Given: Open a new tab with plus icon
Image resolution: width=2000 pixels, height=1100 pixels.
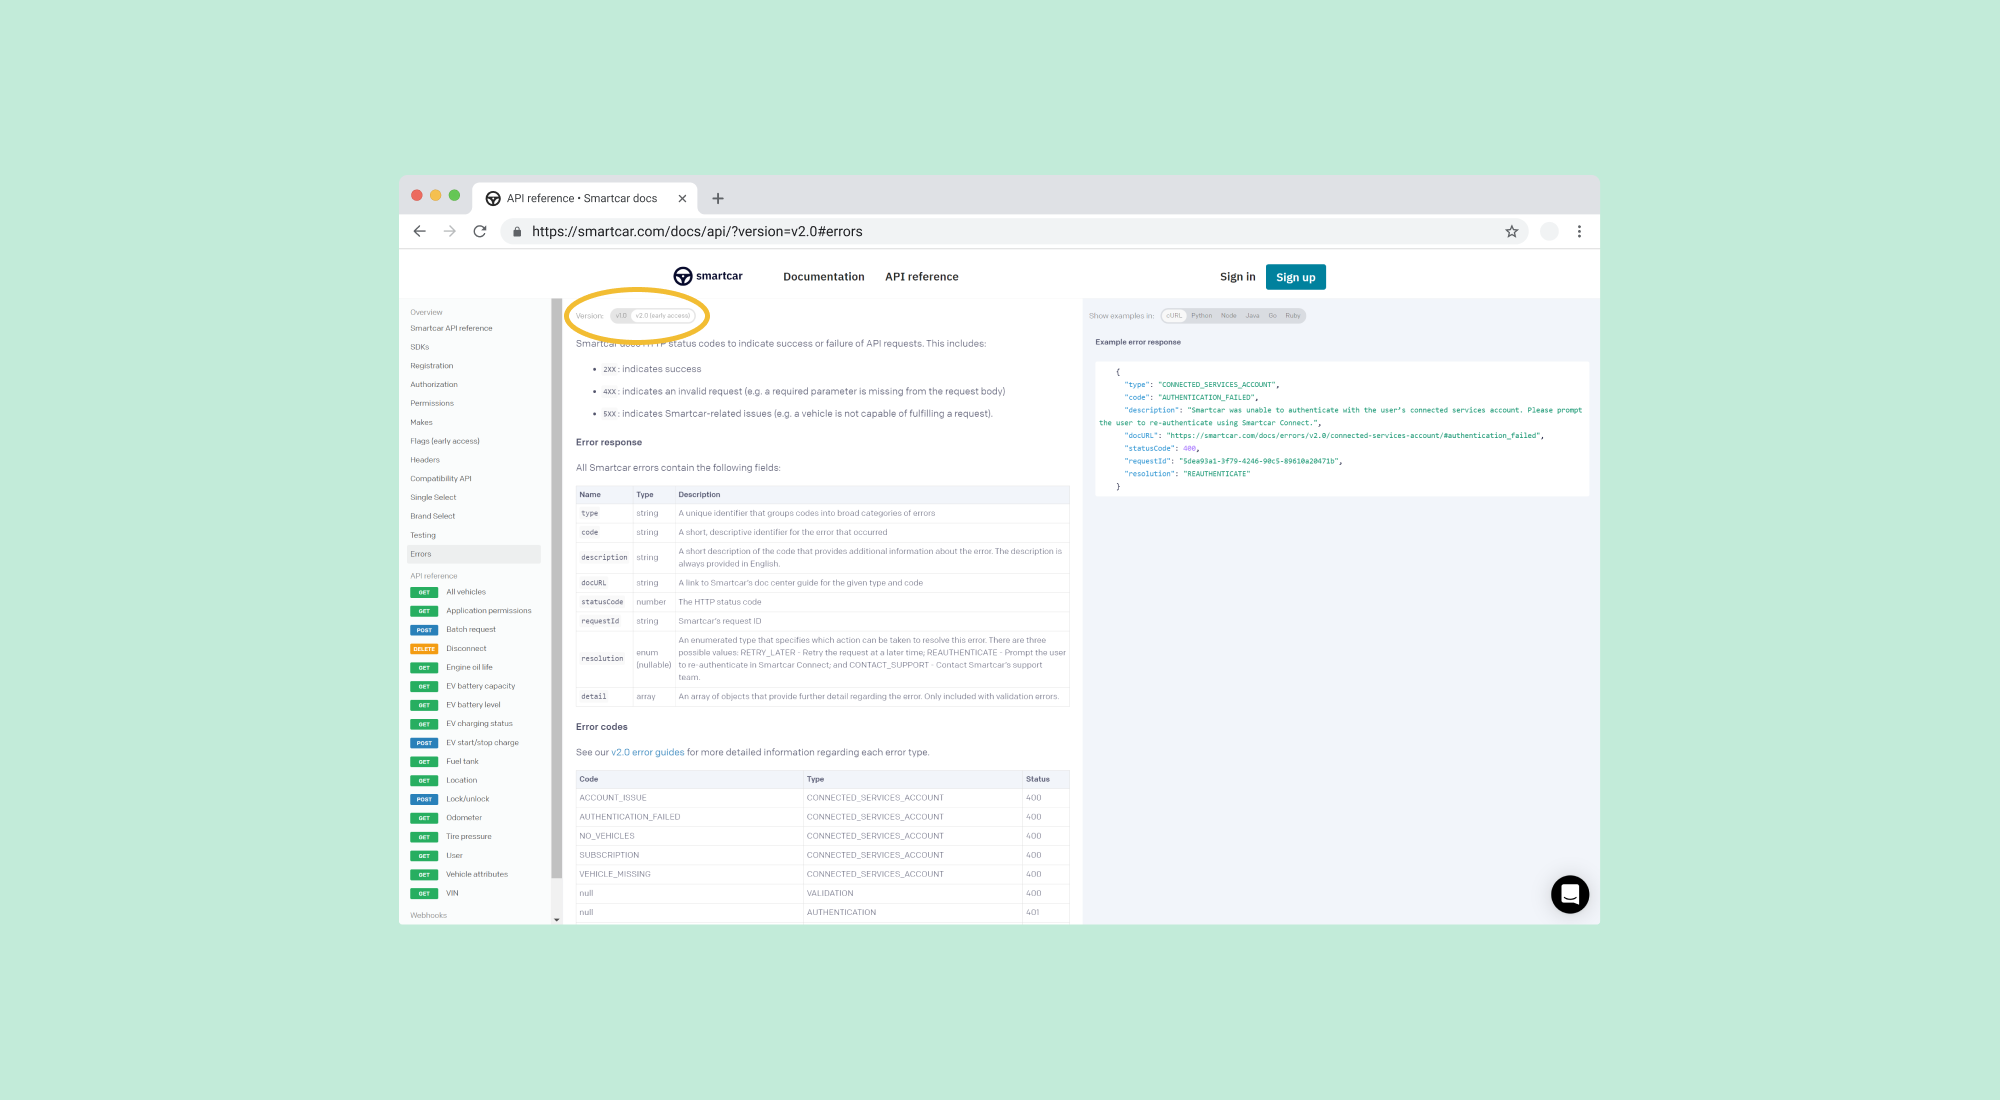Looking at the screenshot, I should (x=717, y=198).
